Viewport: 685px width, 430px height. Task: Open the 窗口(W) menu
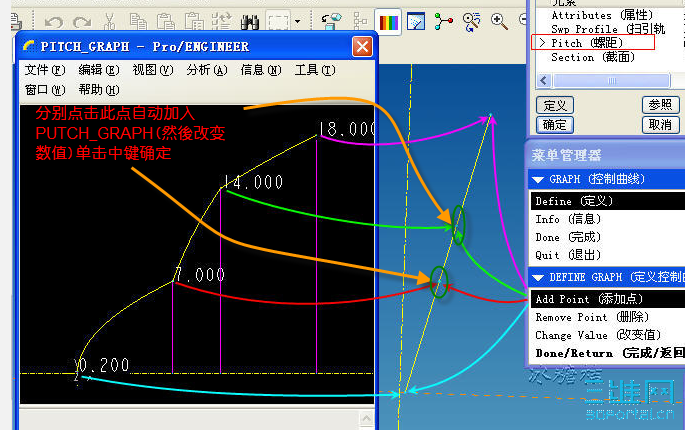point(45,90)
